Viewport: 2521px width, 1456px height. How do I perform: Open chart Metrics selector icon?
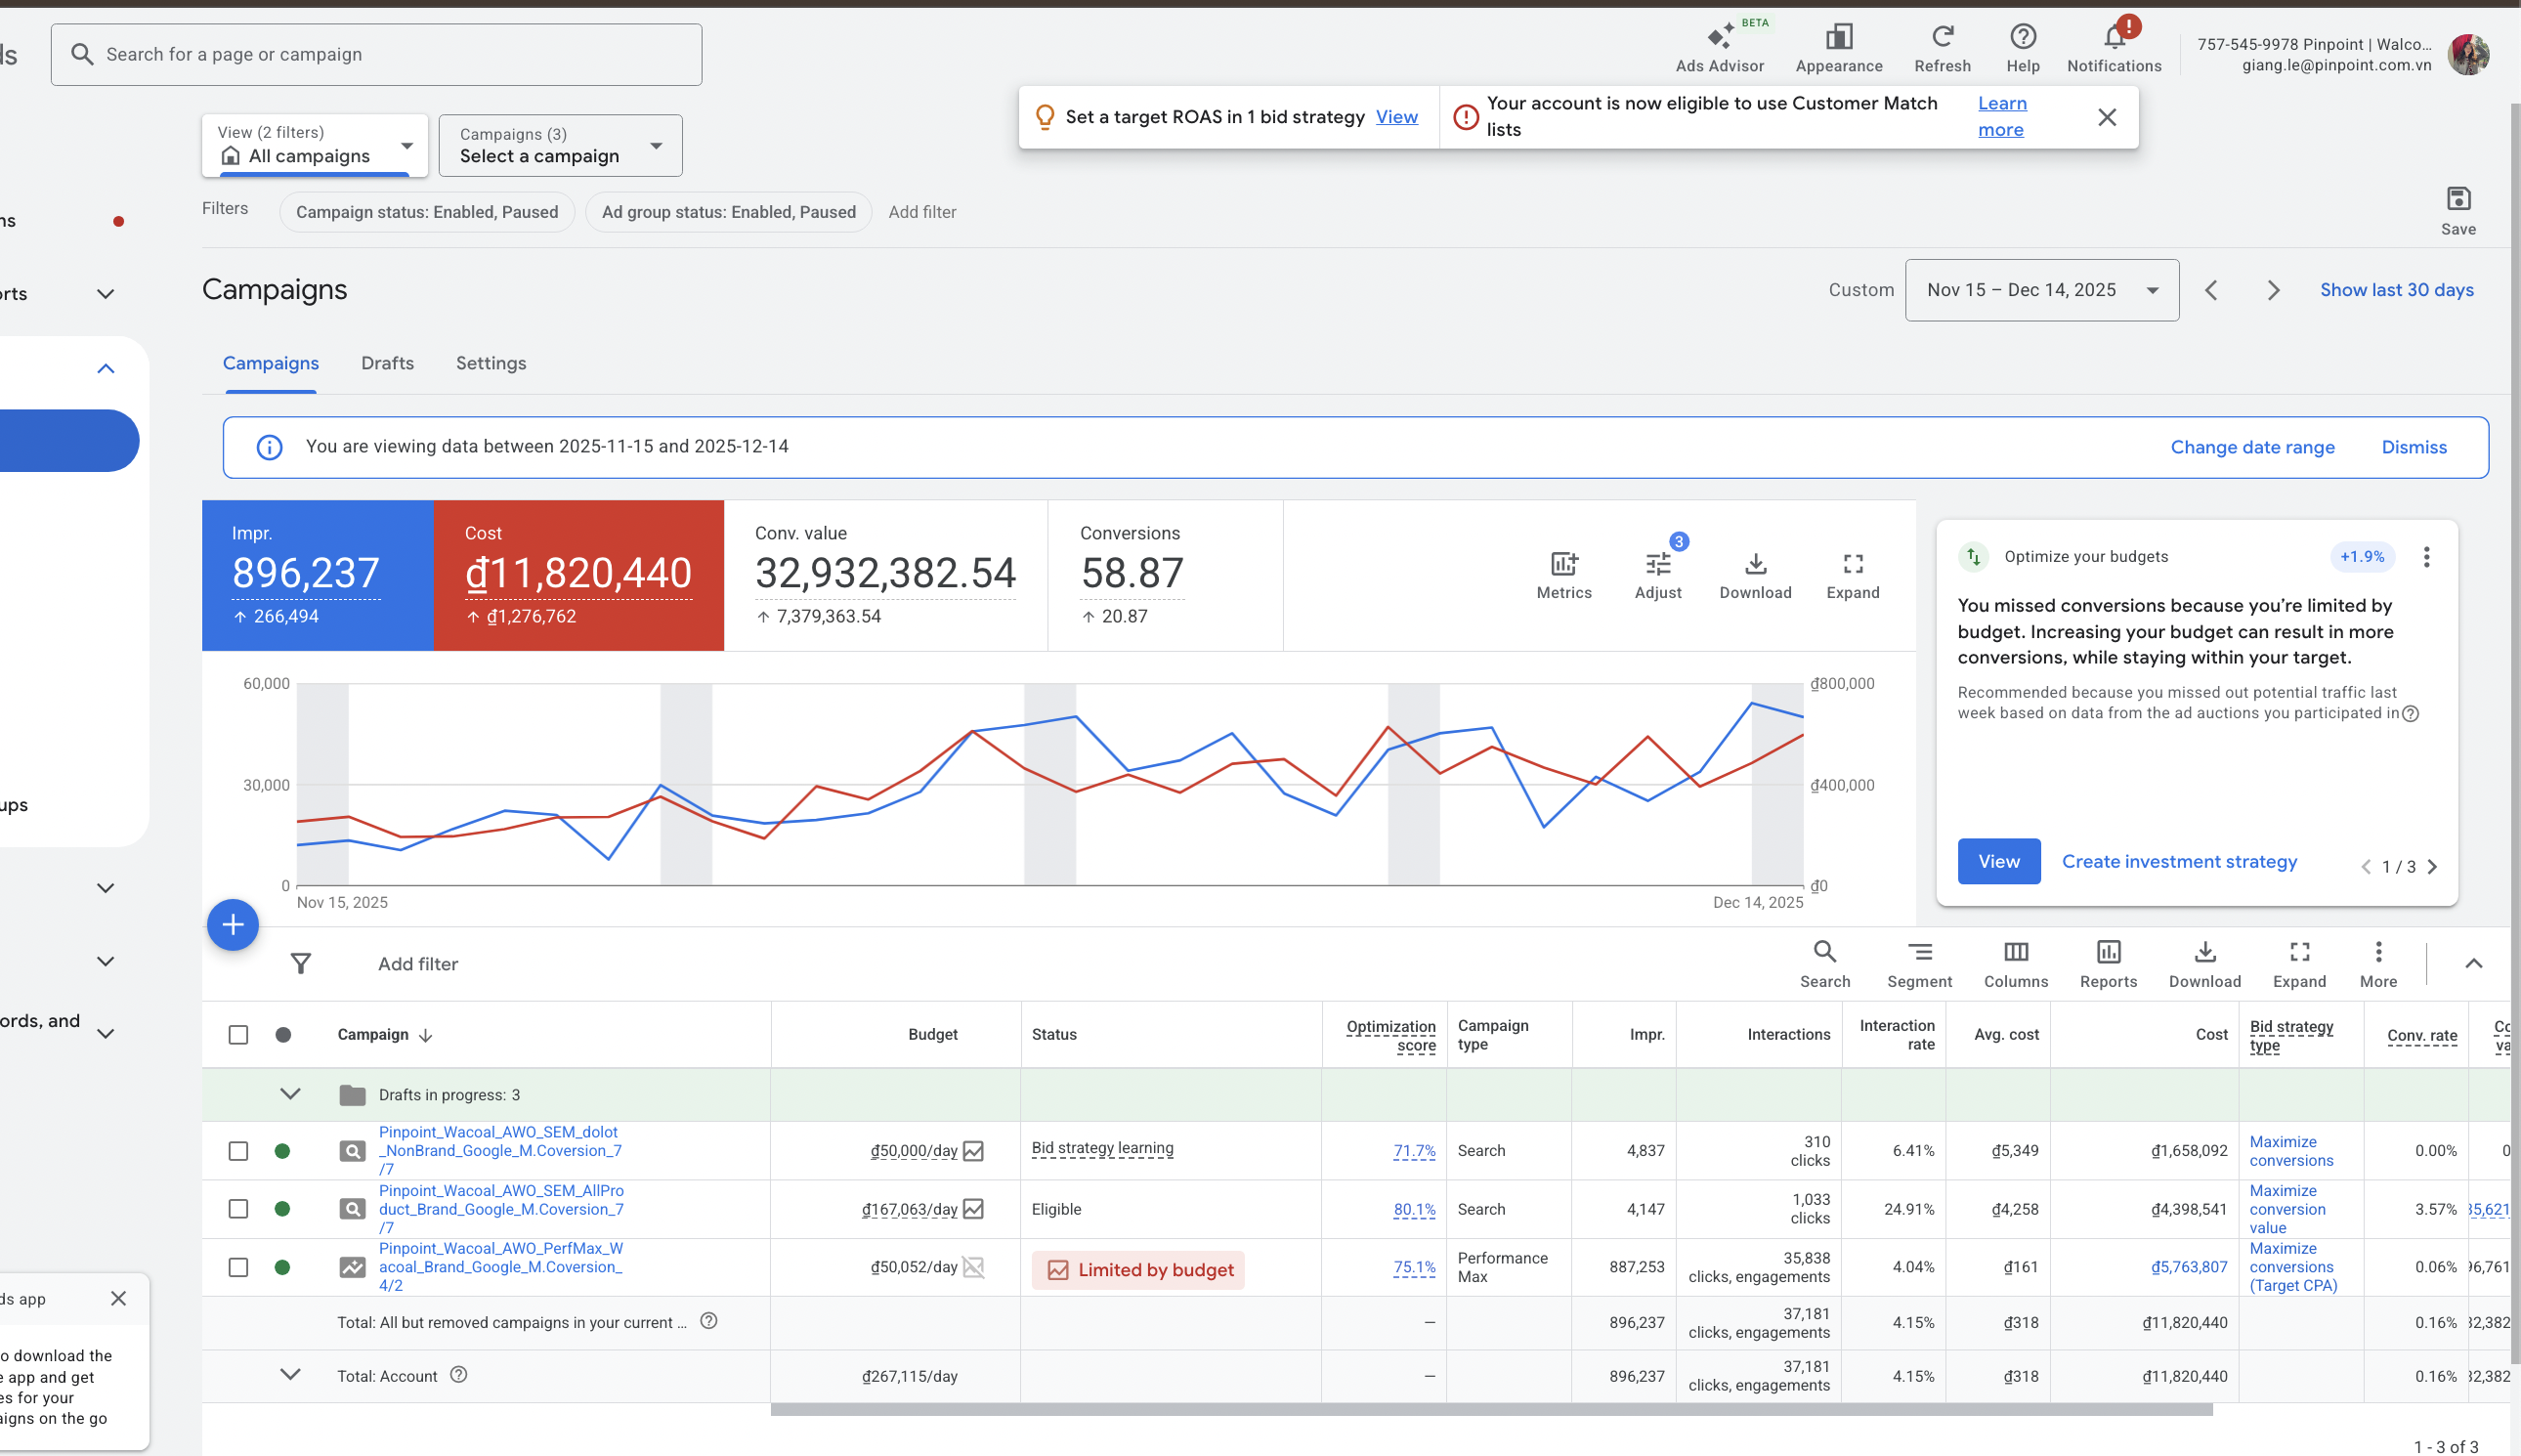[x=1563, y=564]
